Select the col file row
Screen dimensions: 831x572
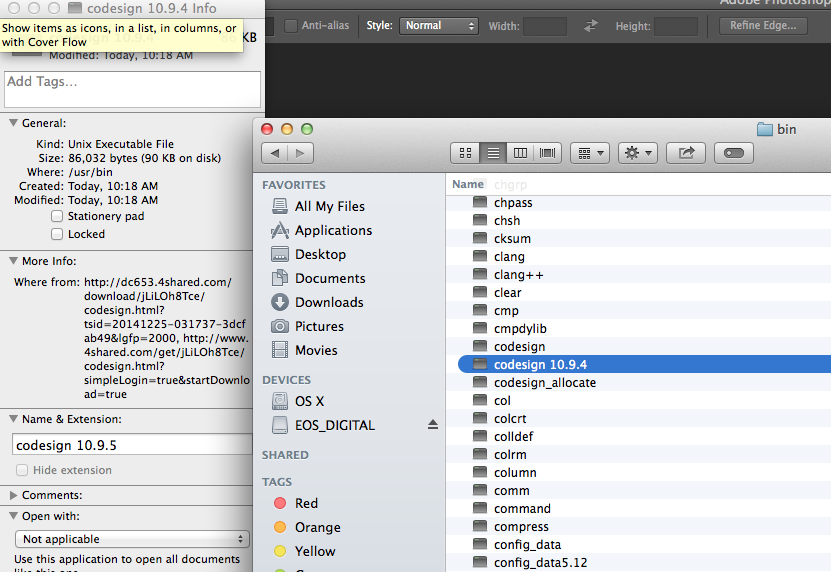638,401
